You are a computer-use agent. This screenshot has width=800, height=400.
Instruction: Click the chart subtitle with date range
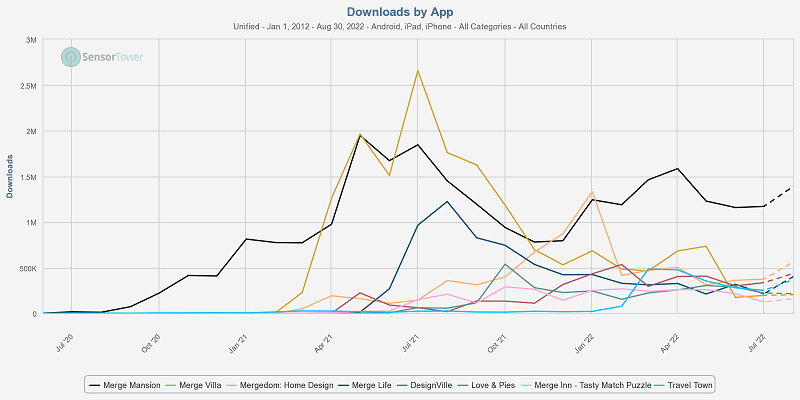[x=400, y=27]
